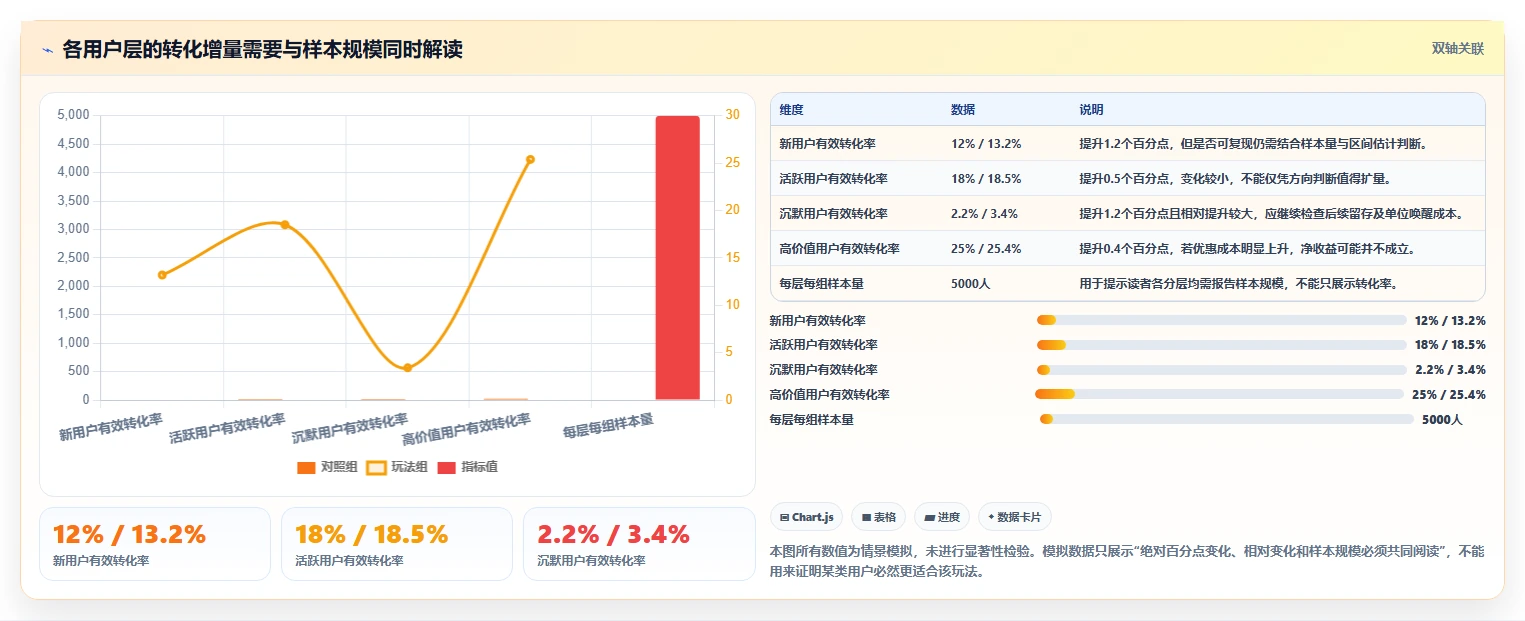This screenshot has width=1525, height=621.
Task: Click the 每层每组样本量 progress bar
Action: tap(1227, 420)
